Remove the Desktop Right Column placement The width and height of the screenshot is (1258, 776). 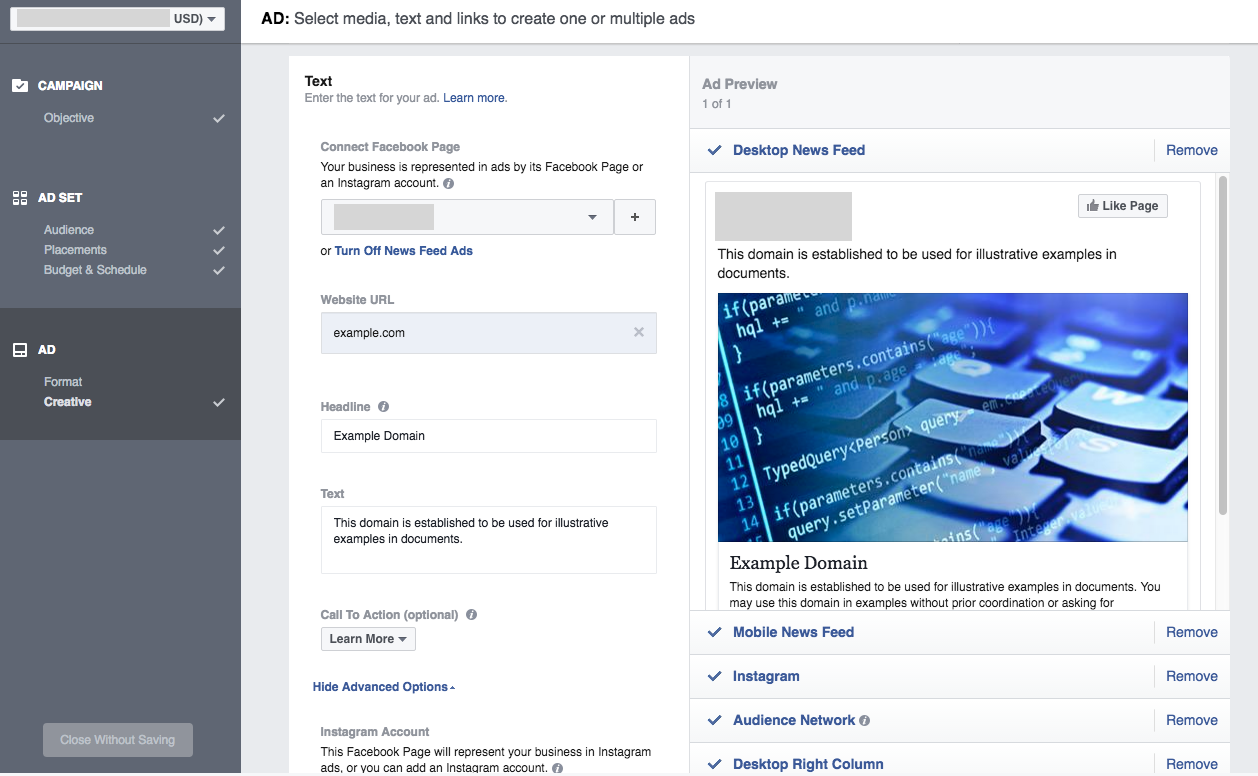(x=1191, y=763)
